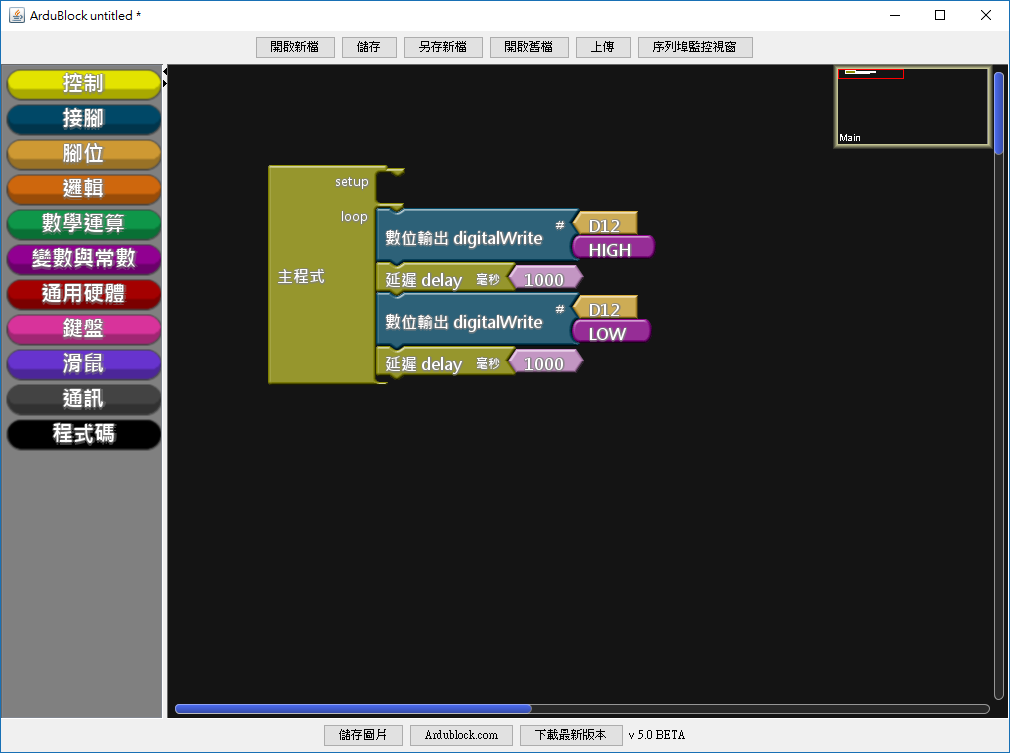
Task: Open the 控制 block category
Action: [84, 84]
